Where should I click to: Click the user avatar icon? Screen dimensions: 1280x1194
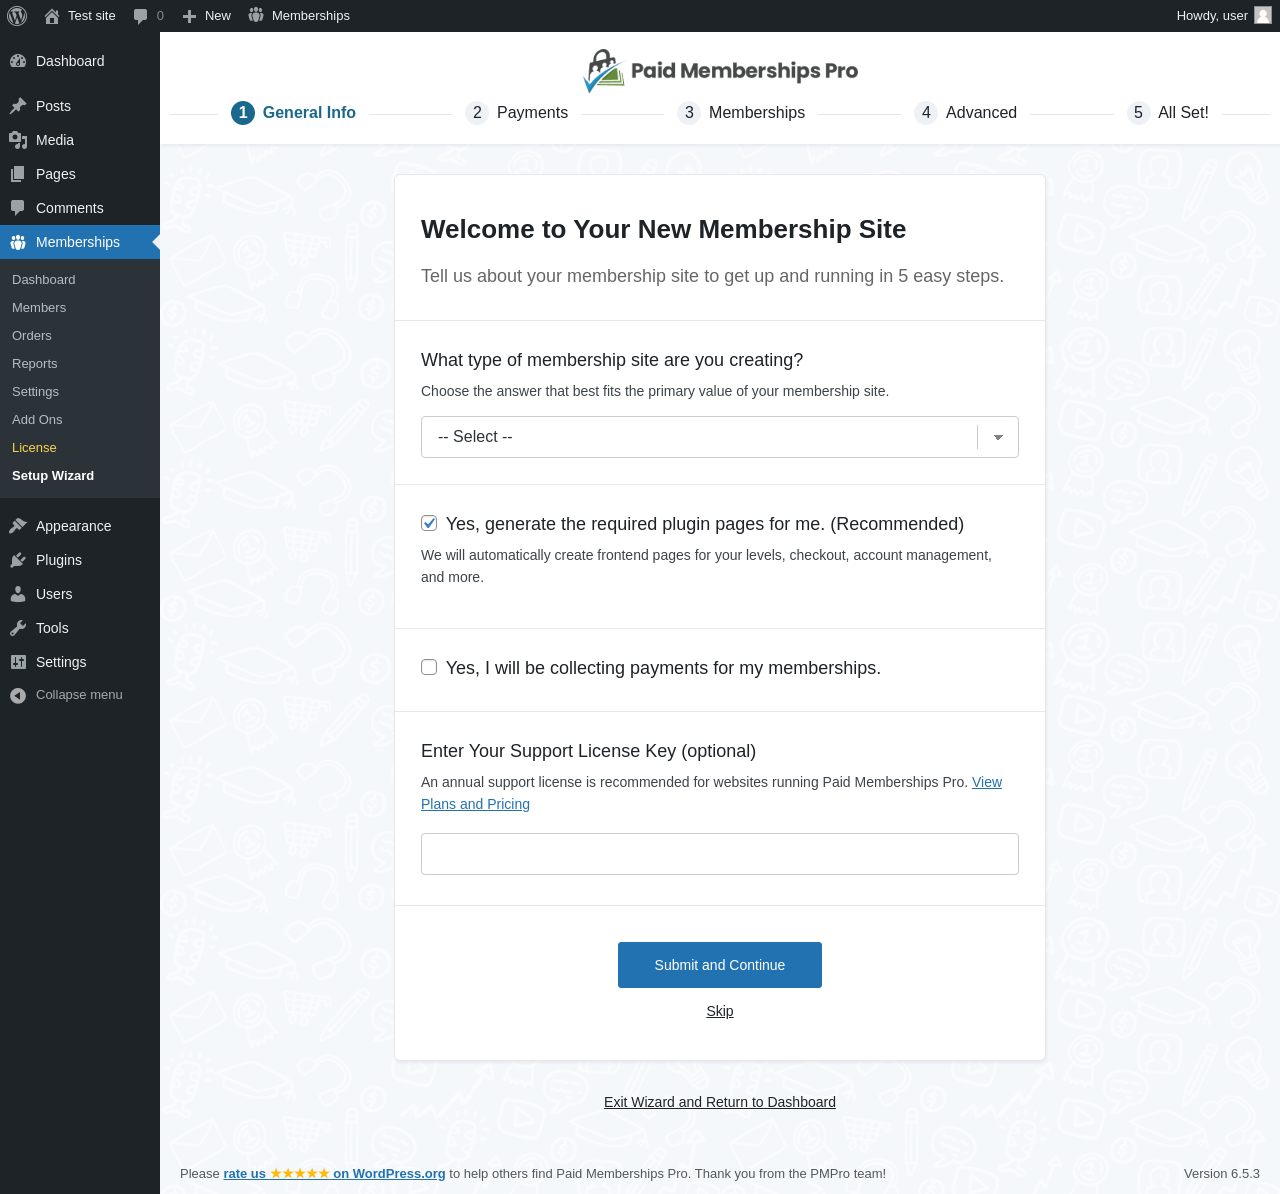click(1263, 15)
